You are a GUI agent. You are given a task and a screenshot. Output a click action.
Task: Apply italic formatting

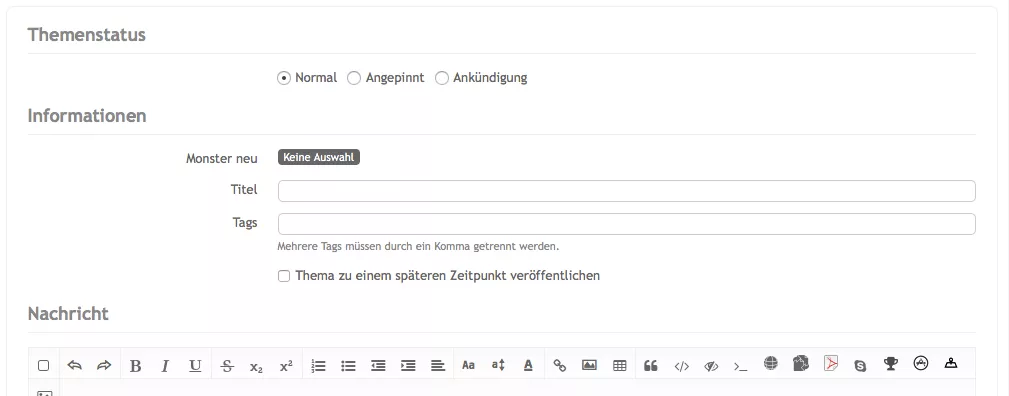coord(165,366)
